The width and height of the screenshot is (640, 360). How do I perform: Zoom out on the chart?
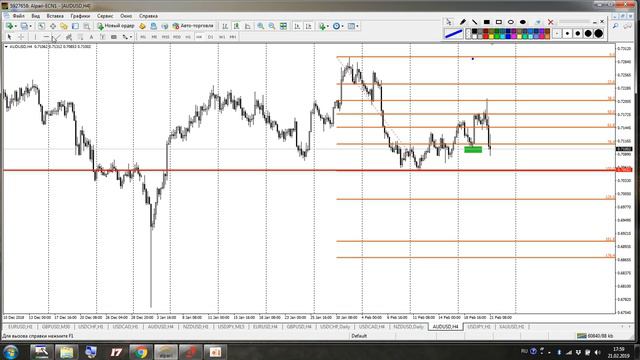click(x=271, y=26)
